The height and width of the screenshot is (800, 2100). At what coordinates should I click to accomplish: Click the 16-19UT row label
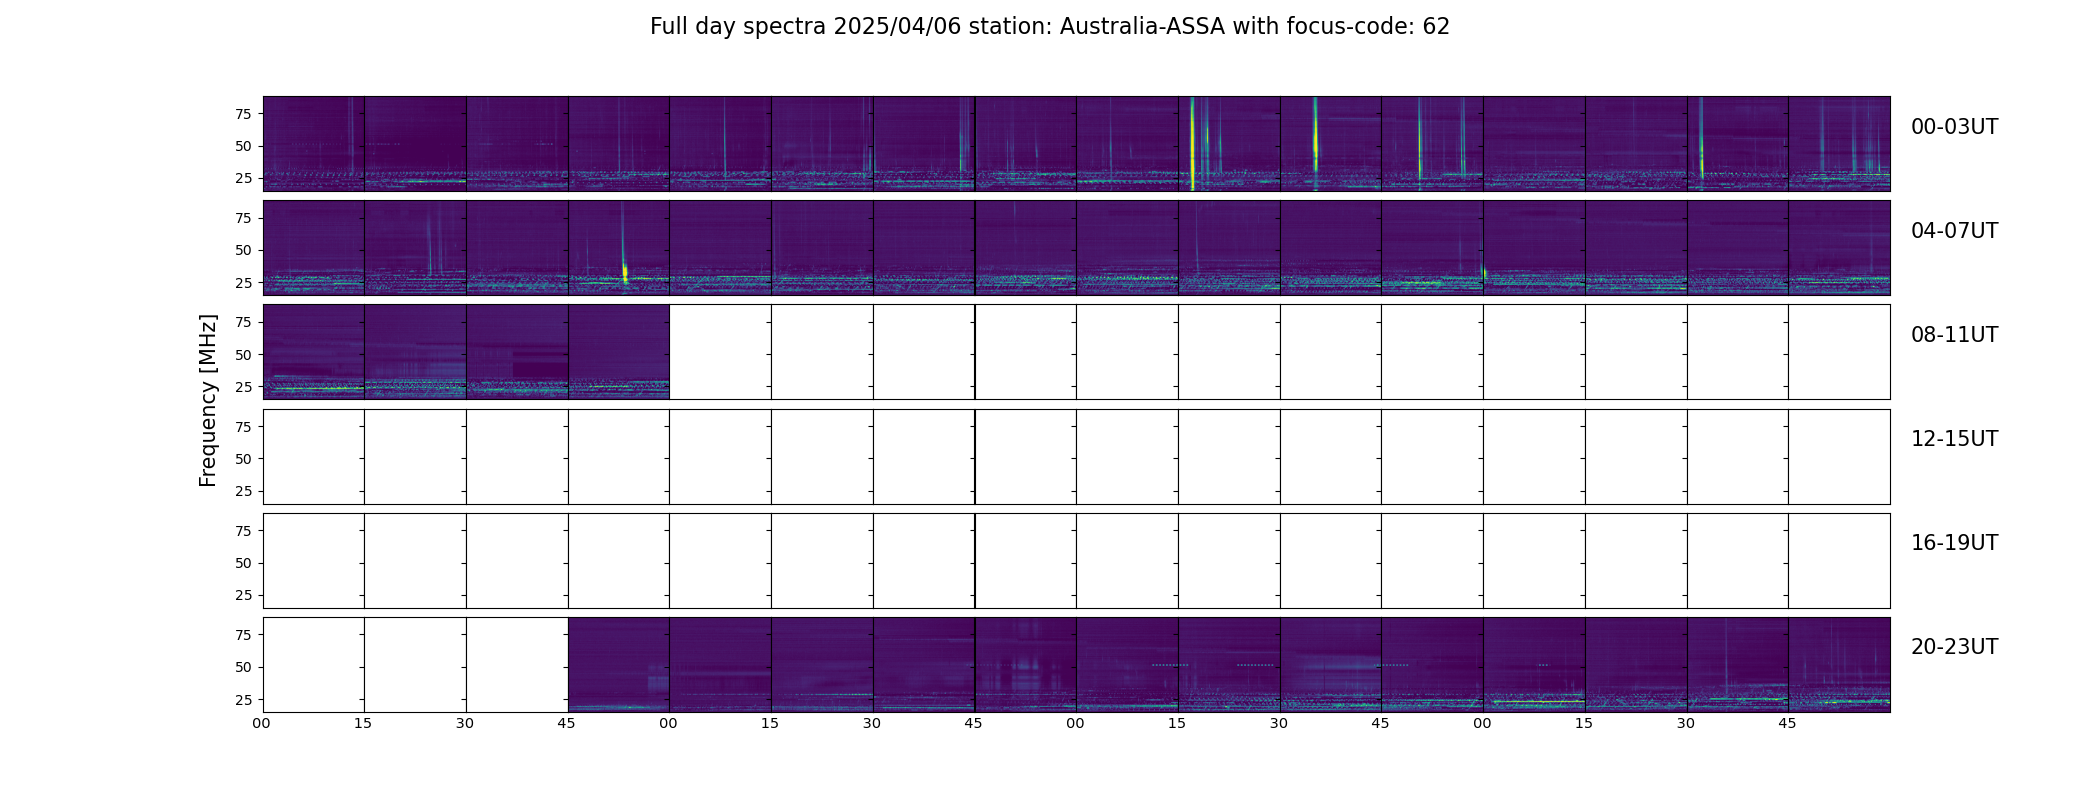point(1954,543)
